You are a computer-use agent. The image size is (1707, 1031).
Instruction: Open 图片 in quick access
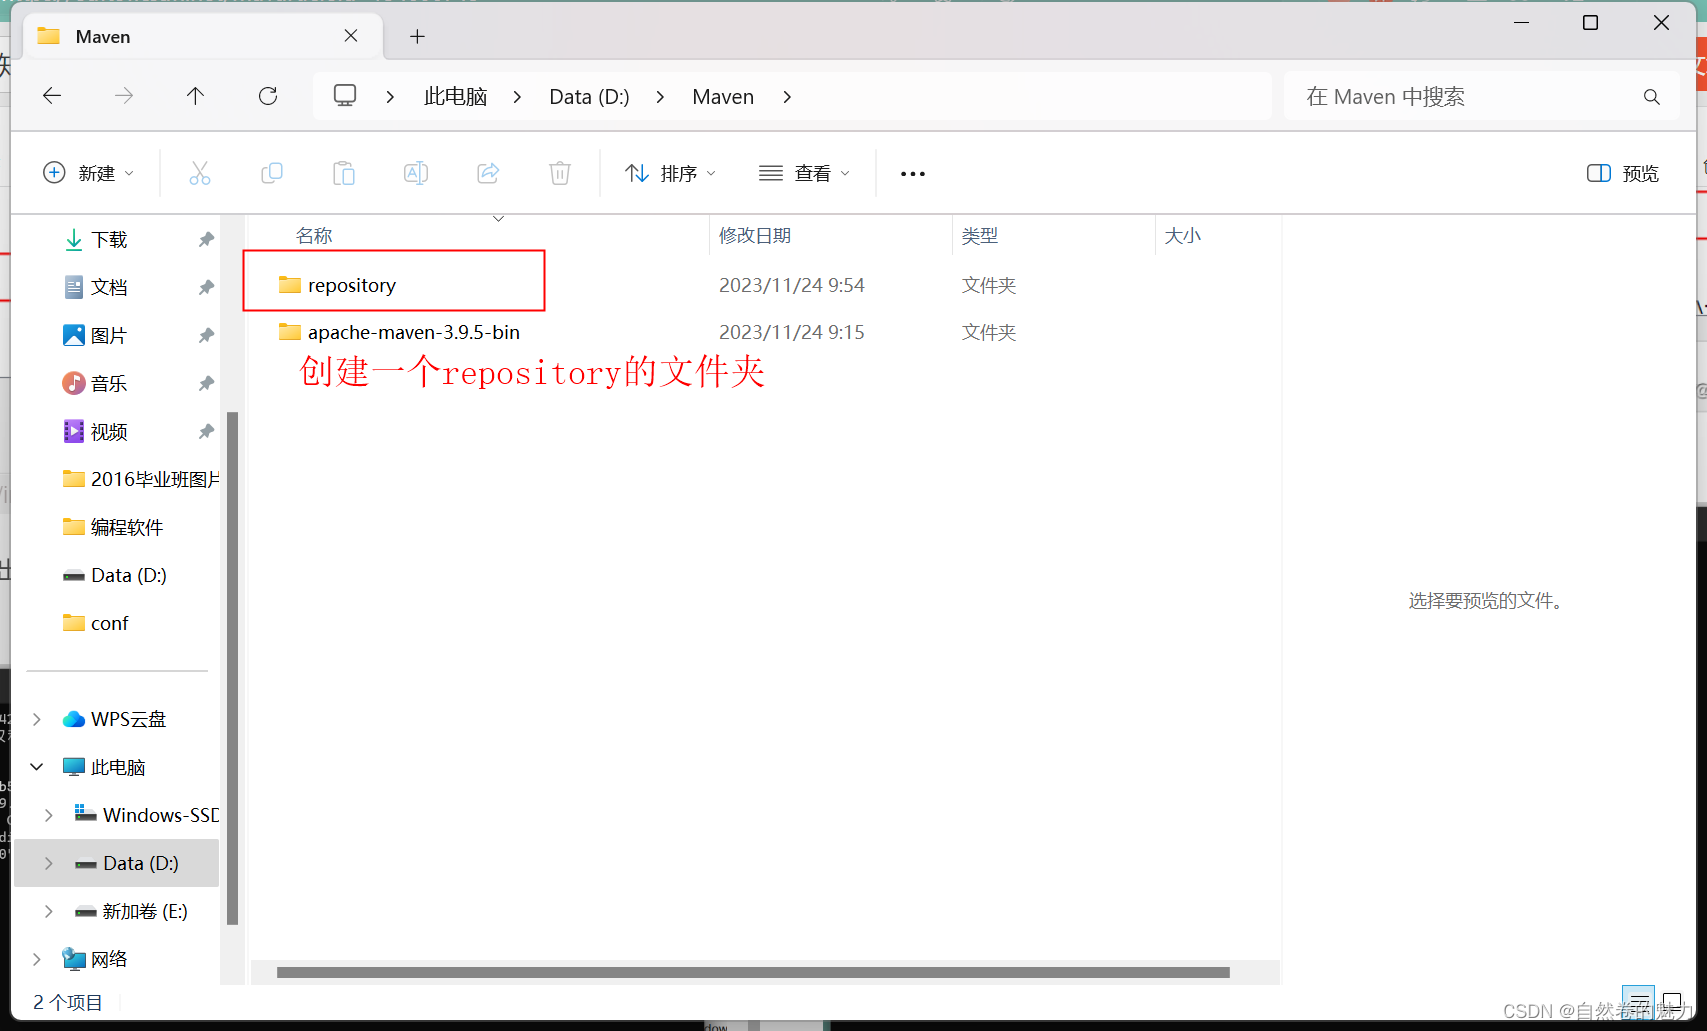[109, 335]
